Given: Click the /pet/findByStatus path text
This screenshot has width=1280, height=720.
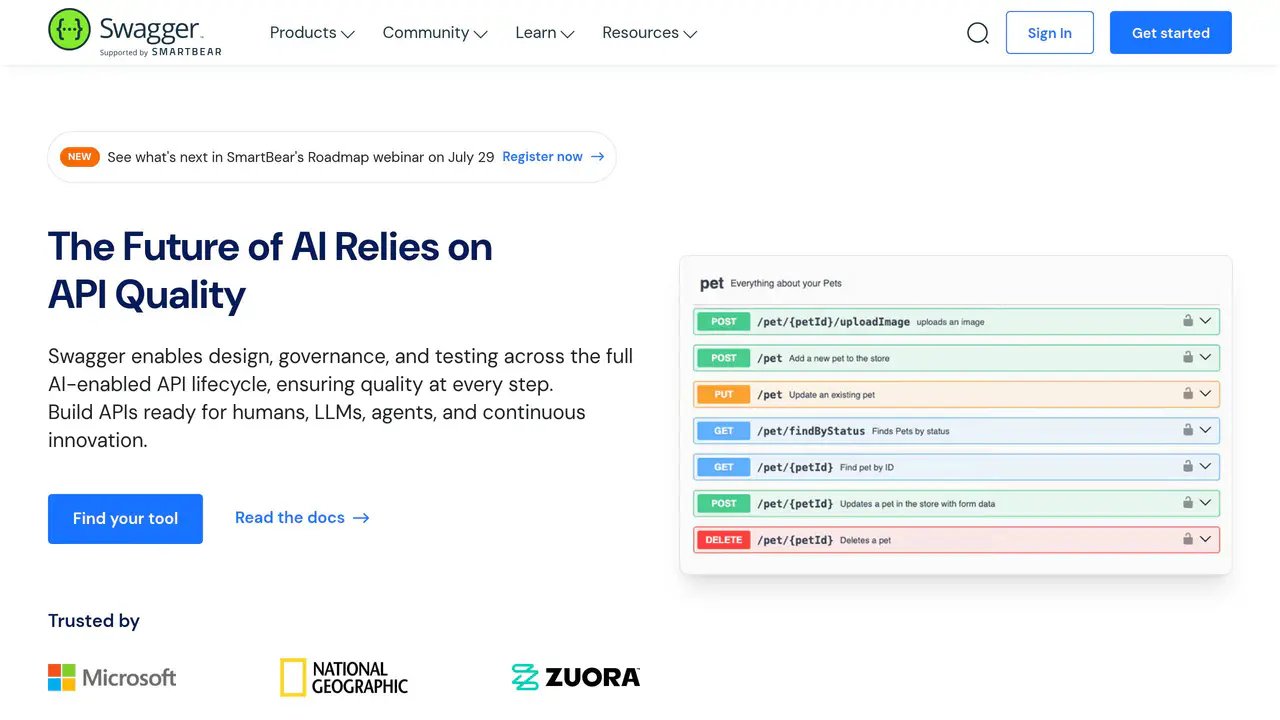Looking at the screenshot, I should (x=811, y=431).
